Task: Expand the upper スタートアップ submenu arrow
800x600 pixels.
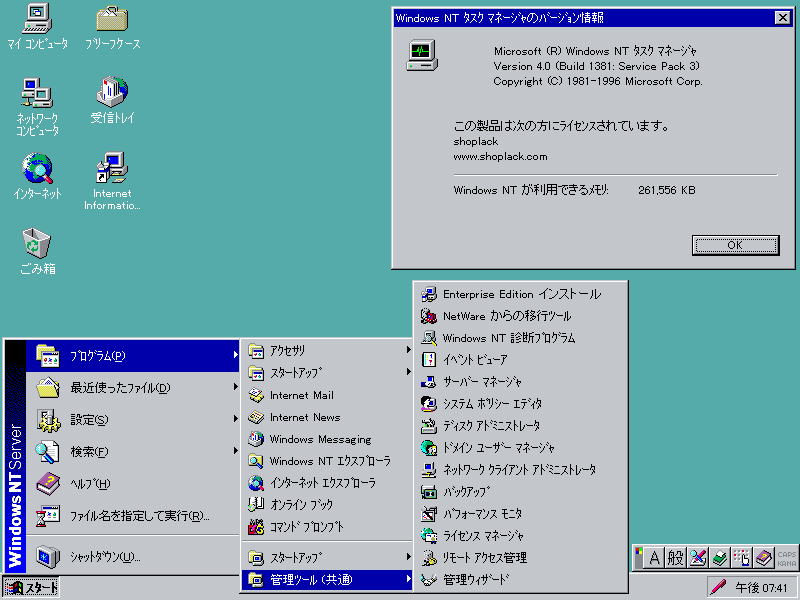Action: tap(408, 372)
